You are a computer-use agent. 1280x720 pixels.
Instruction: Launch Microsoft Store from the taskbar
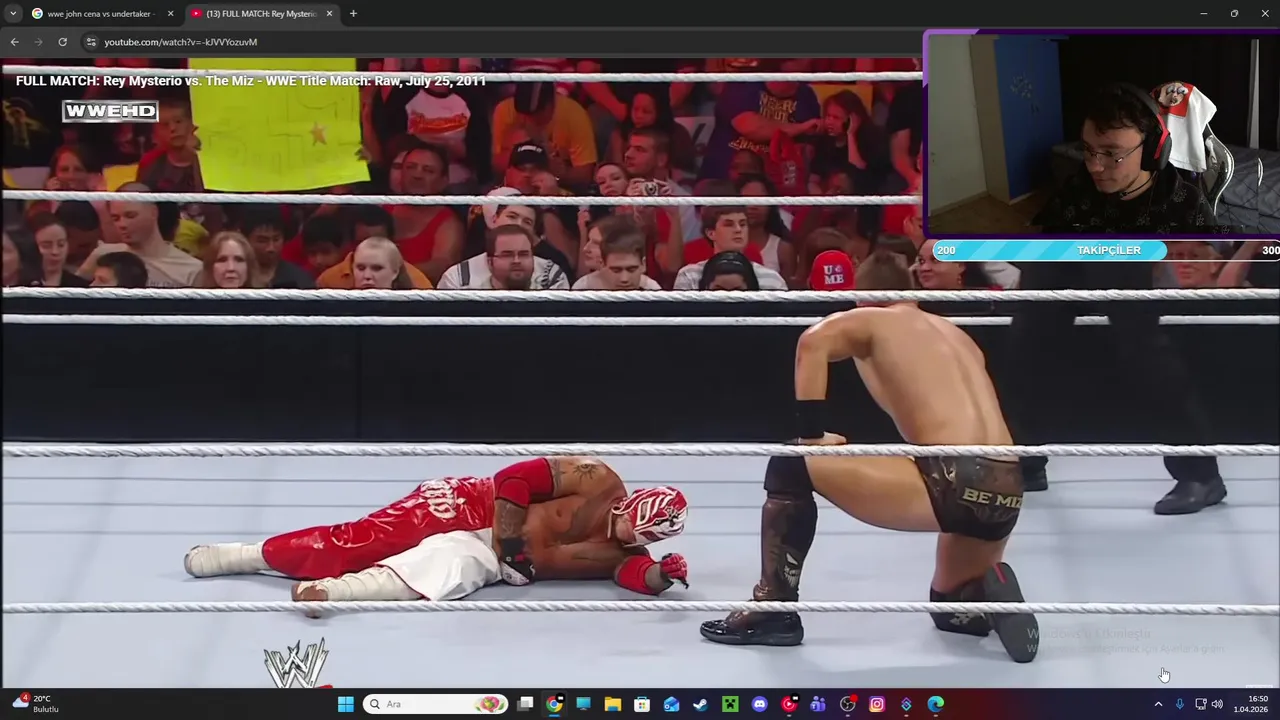tap(642, 704)
